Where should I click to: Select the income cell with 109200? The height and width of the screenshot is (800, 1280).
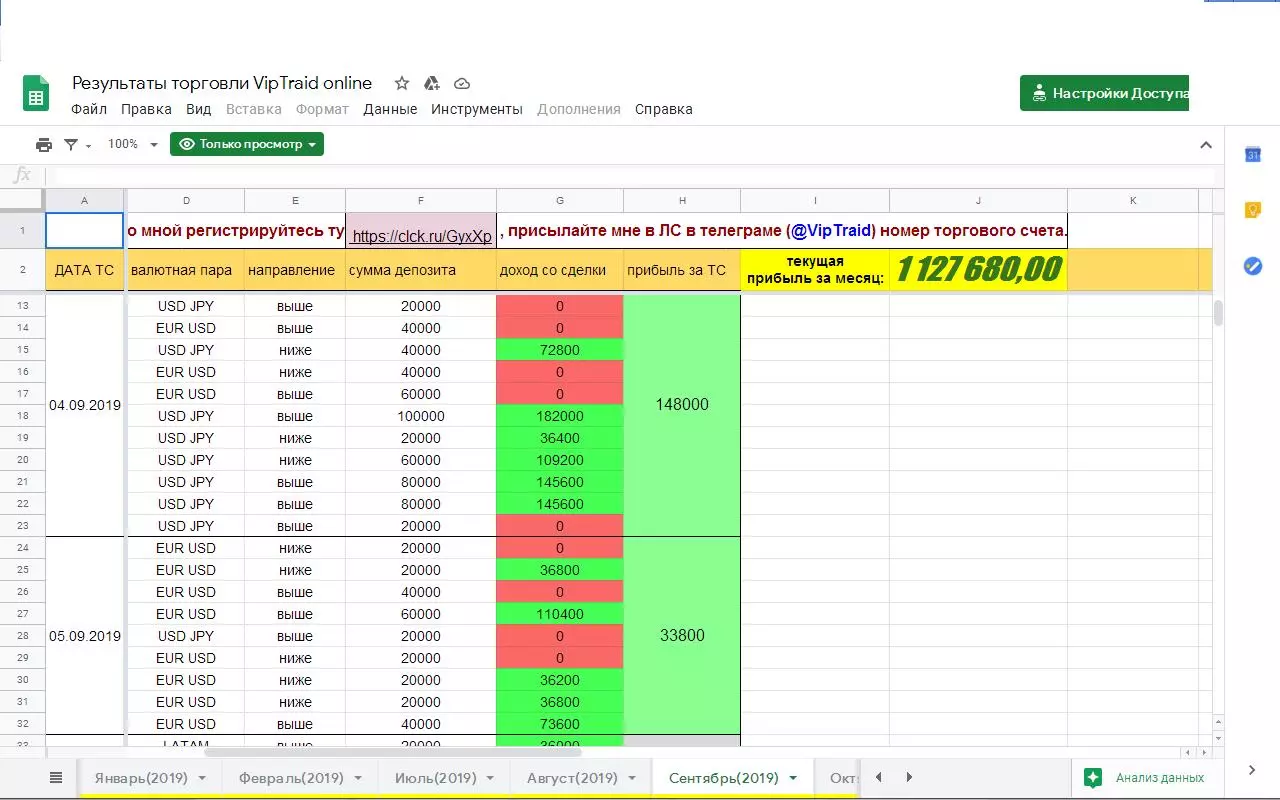point(560,460)
